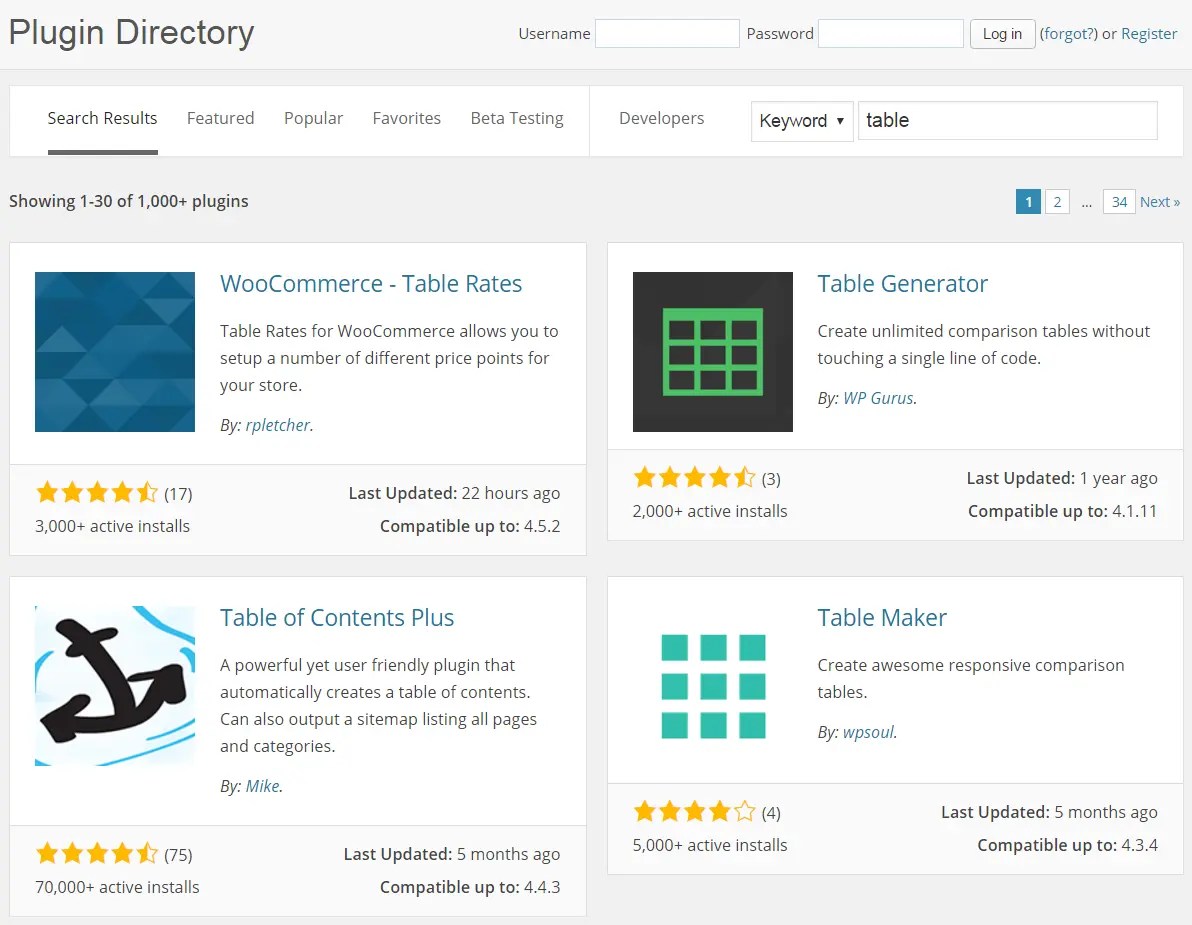Image resolution: width=1192 pixels, height=925 pixels.
Task: Click the (17) rating count
Action: [x=179, y=494]
